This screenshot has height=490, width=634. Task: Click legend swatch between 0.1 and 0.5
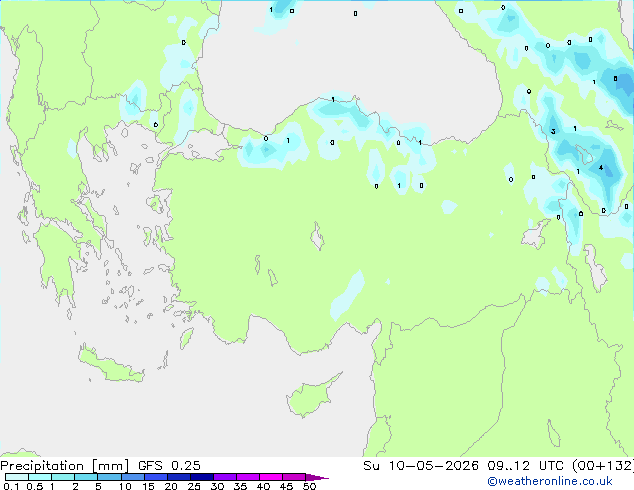[x=17, y=477]
